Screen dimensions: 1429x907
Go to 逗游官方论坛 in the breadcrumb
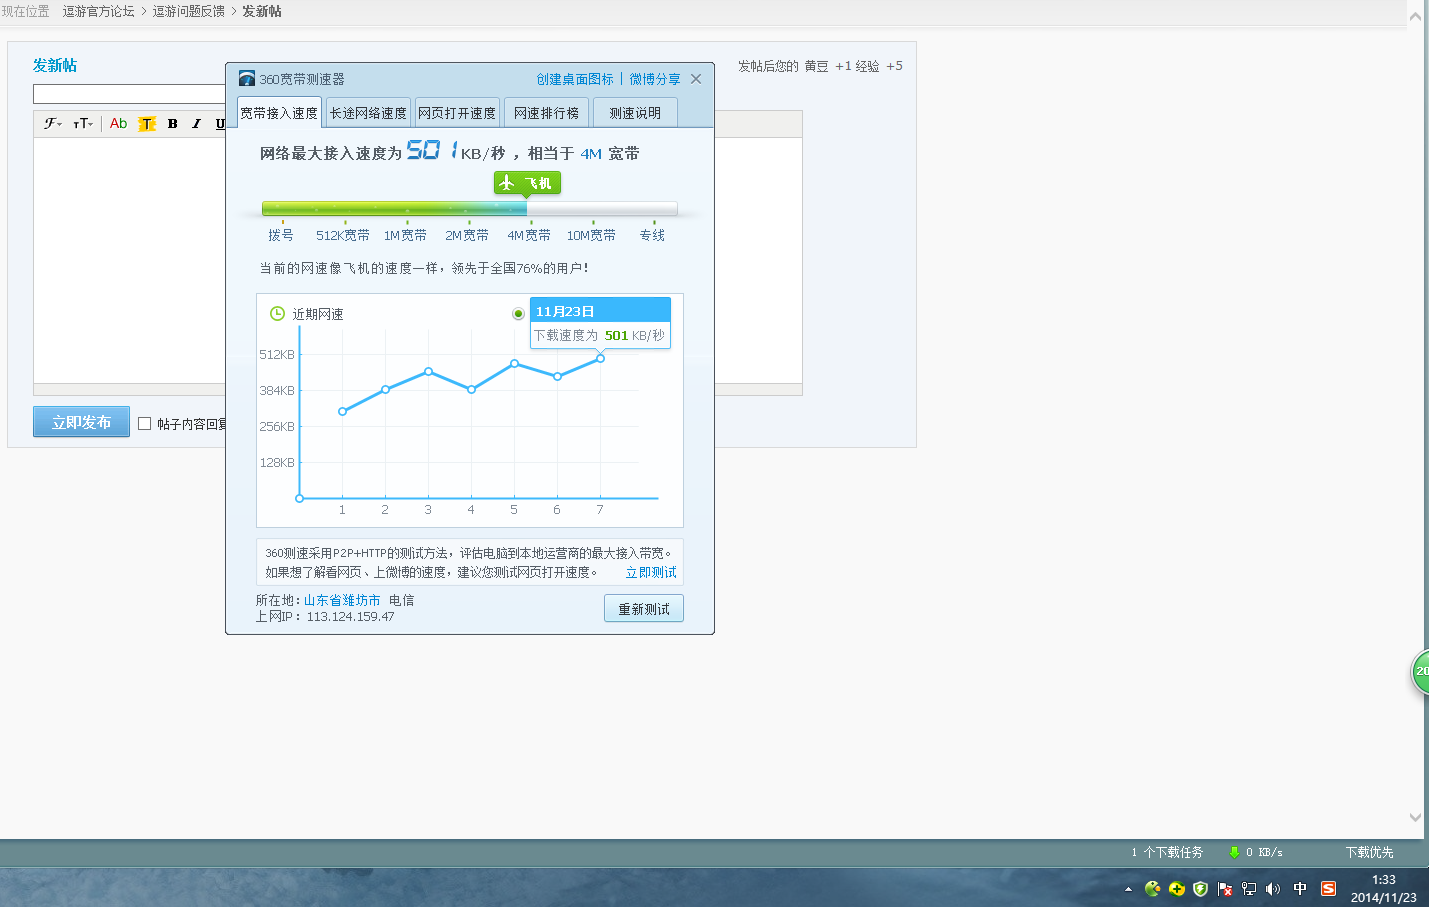click(98, 11)
